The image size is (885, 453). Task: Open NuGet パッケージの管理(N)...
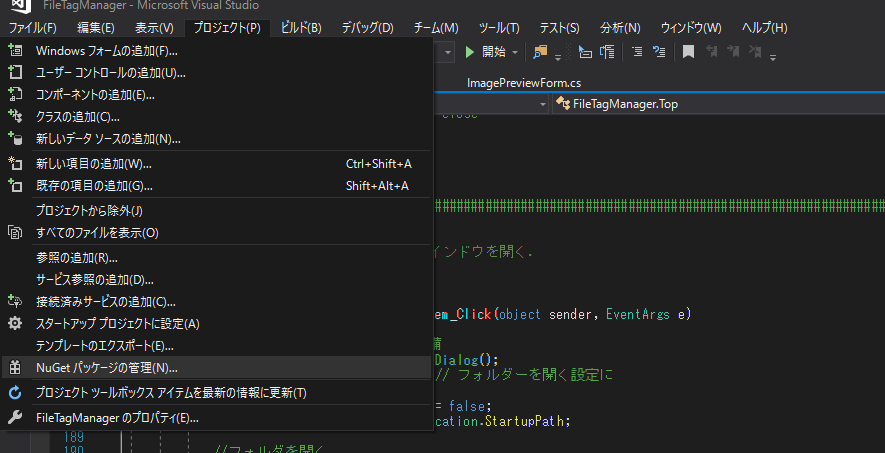(x=217, y=367)
